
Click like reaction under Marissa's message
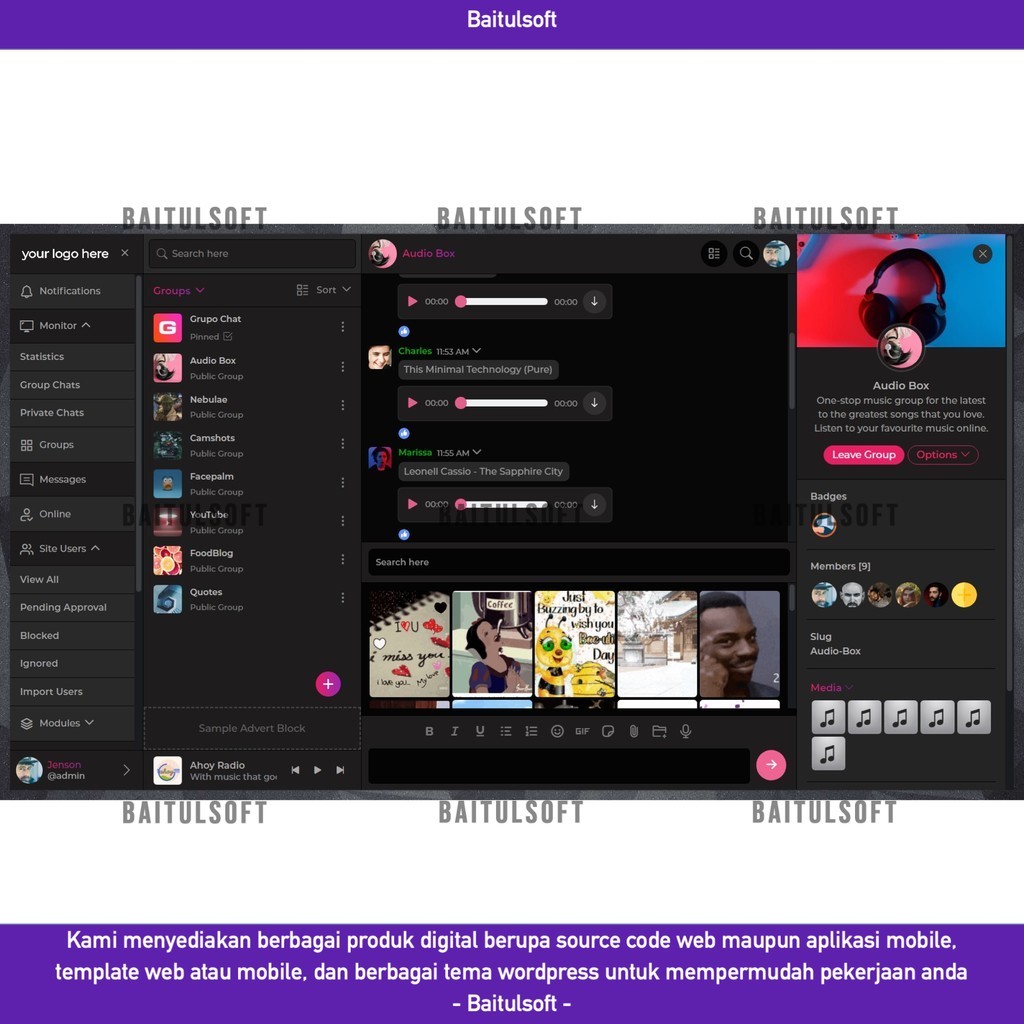point(404,534)
